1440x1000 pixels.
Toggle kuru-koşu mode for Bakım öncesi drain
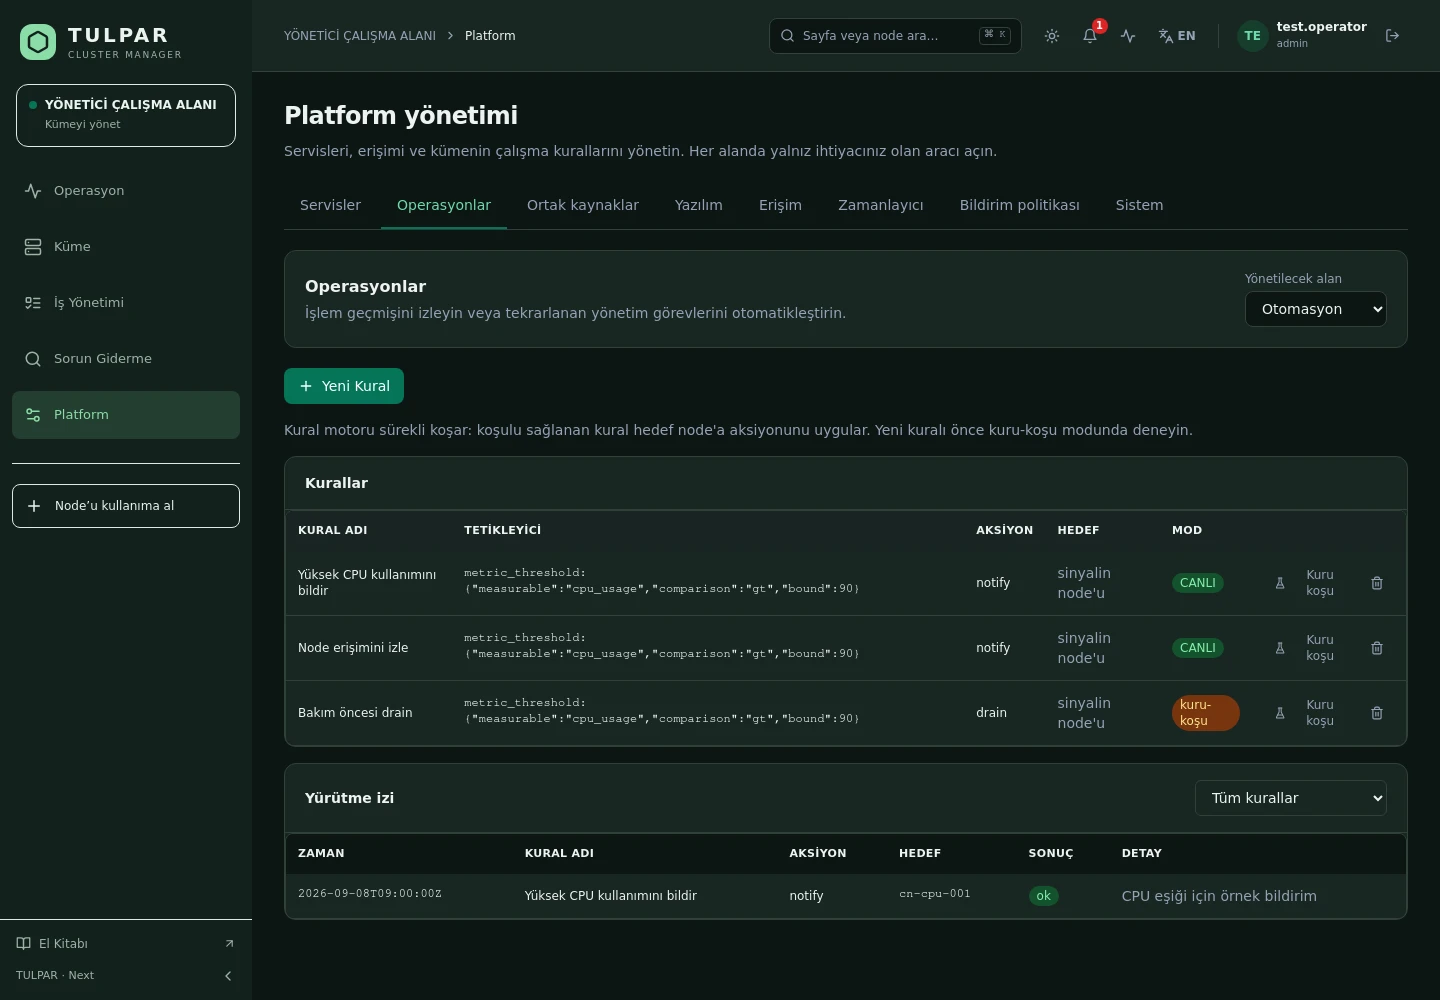pyautogui.click(x=1205, y=713)
